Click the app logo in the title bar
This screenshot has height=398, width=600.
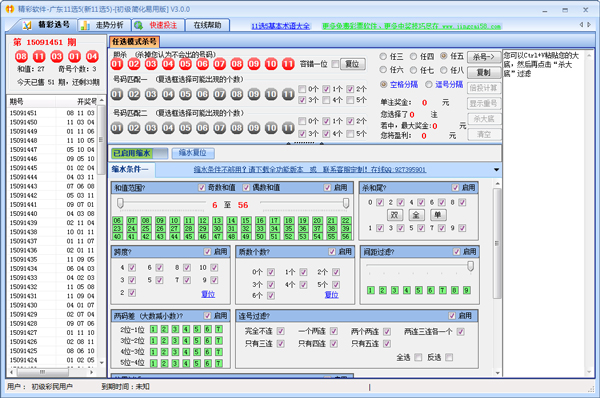[x=10, y=9]
